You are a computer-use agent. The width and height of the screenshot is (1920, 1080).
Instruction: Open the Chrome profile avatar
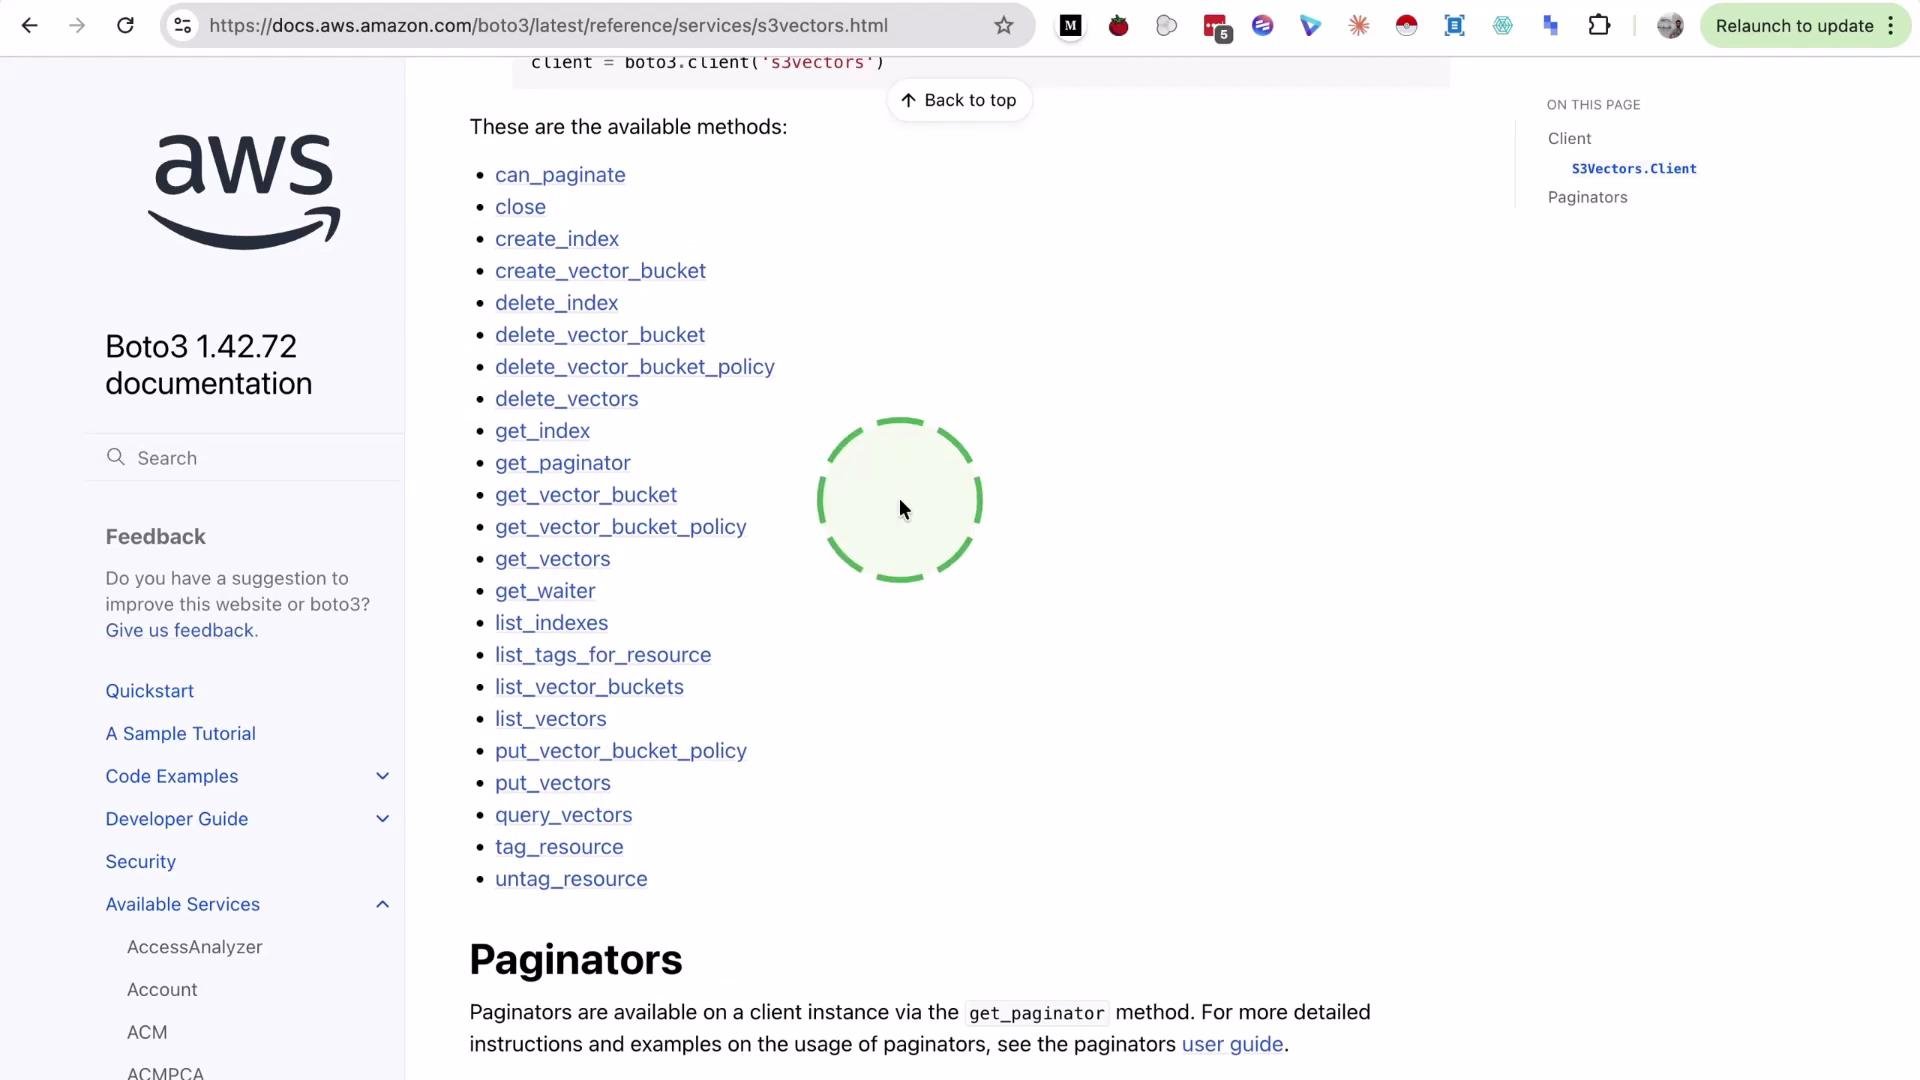pos(1670,26)
